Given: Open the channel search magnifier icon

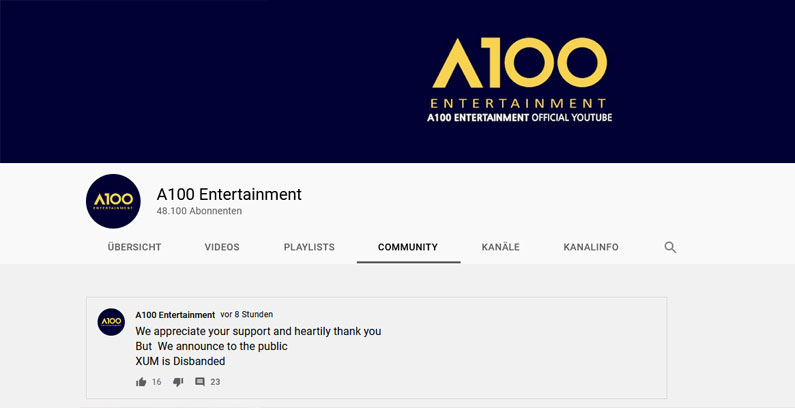Looking at the screenshot, I should (670, 247).
